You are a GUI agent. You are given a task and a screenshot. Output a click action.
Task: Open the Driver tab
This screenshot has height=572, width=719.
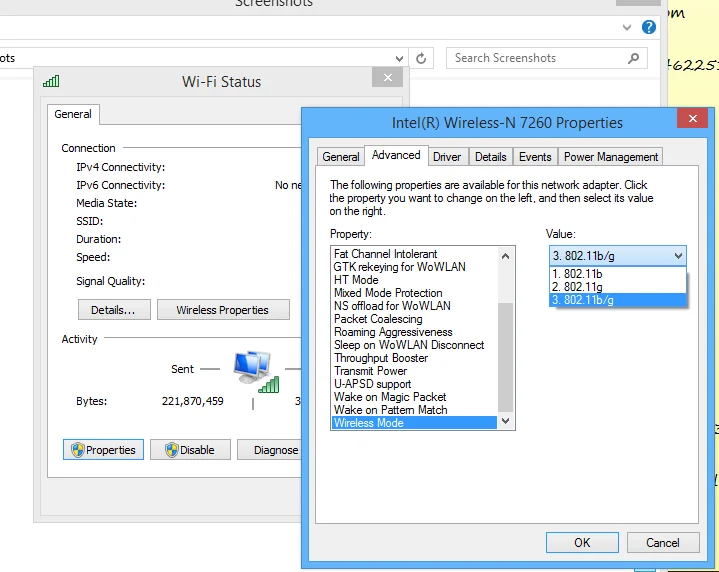[447, 157]
